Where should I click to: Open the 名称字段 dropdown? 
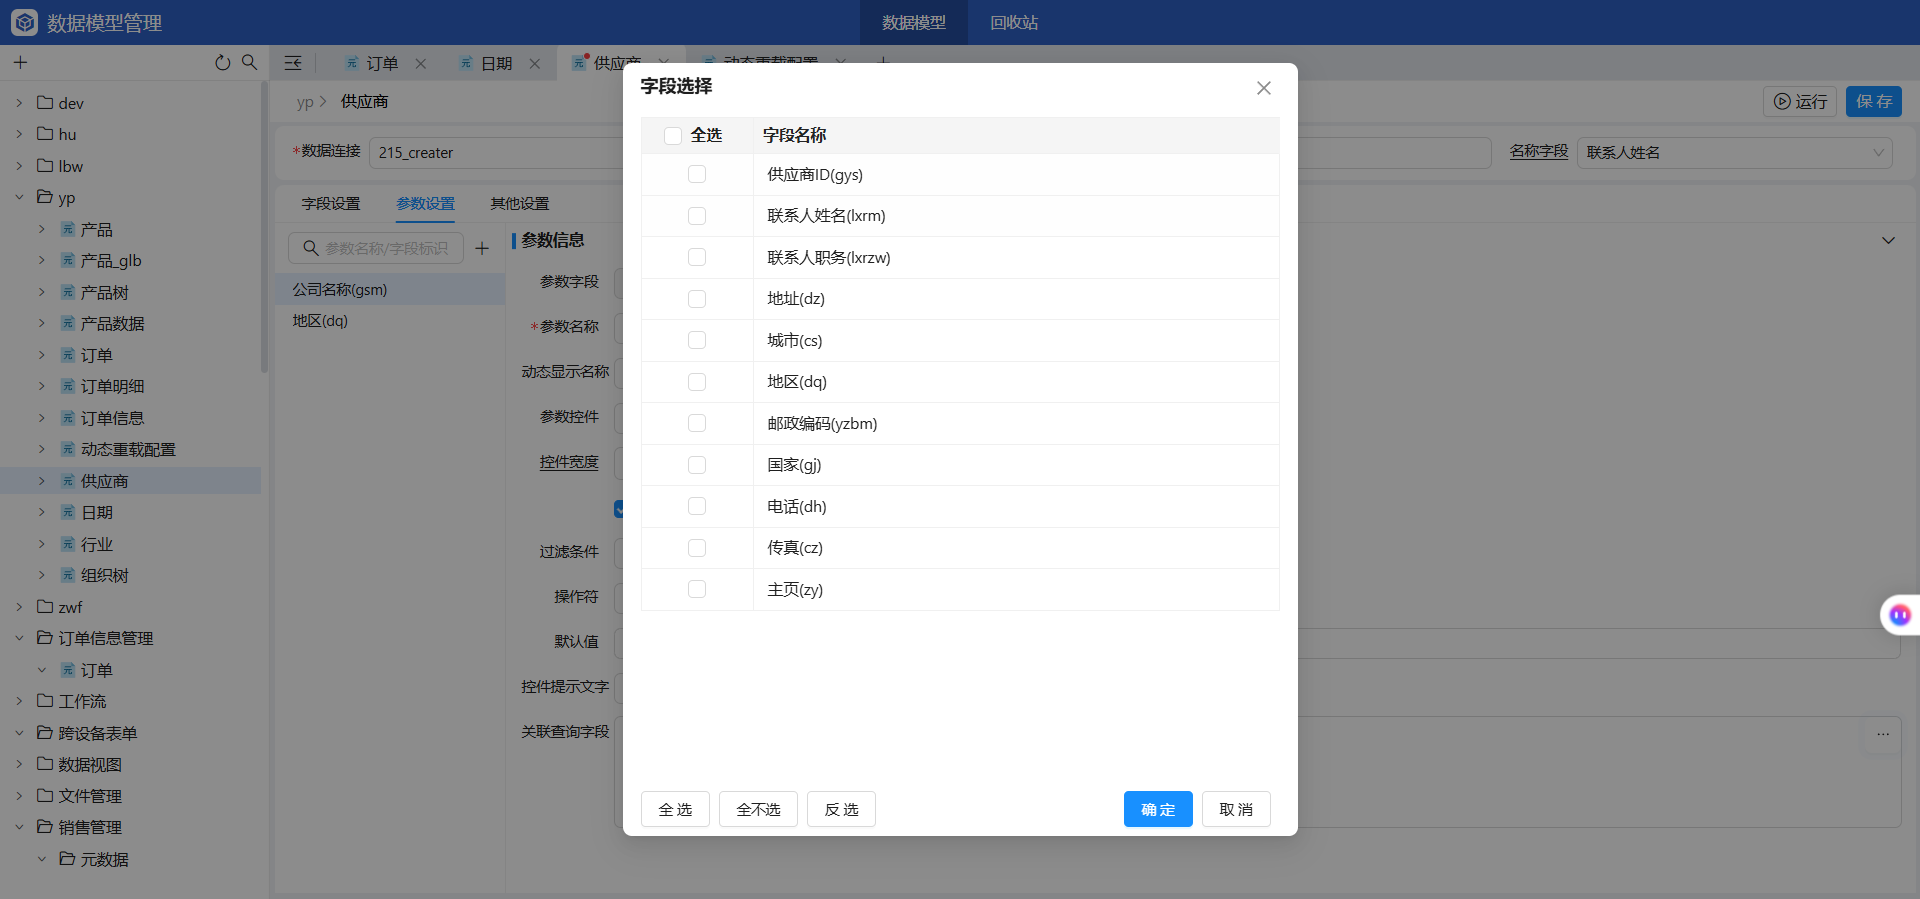[x=1735, y=152]
